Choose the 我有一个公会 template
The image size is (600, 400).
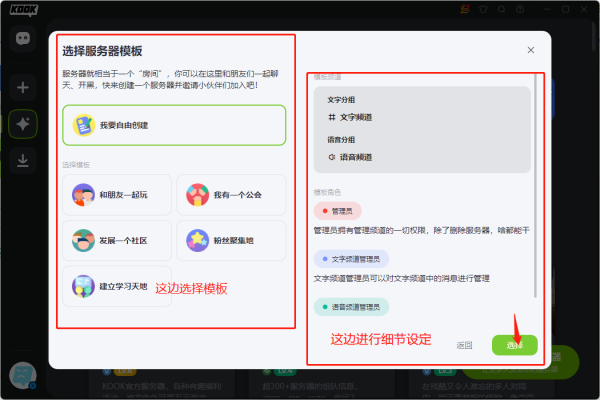tap(231, 195)
